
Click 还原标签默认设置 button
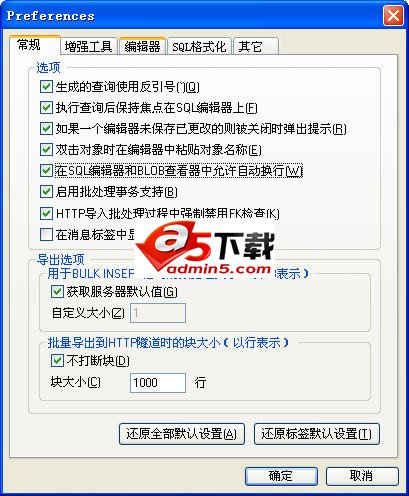point(317,434)
